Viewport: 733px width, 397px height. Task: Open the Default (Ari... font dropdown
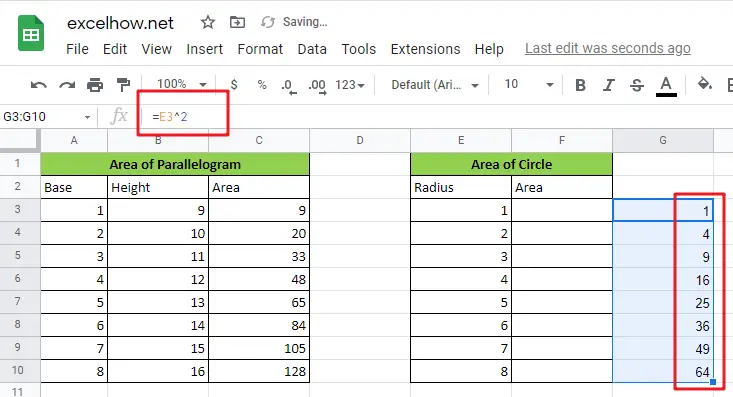point(435,85)
